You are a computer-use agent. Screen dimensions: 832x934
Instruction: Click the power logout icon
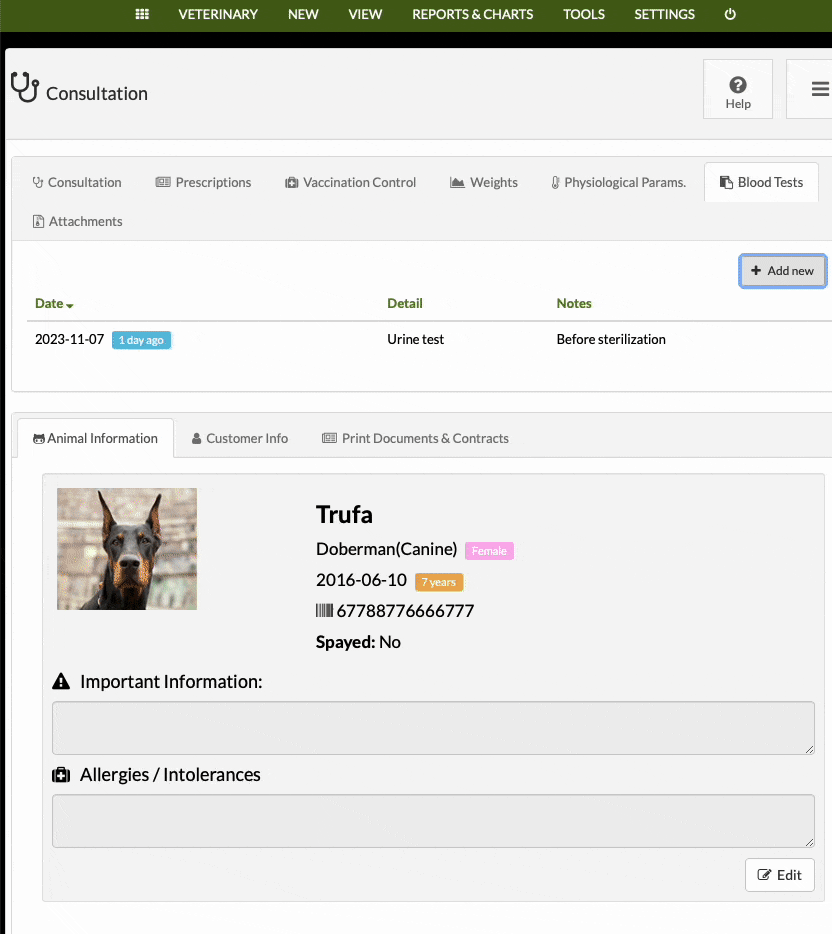click(x=730, y=14)
